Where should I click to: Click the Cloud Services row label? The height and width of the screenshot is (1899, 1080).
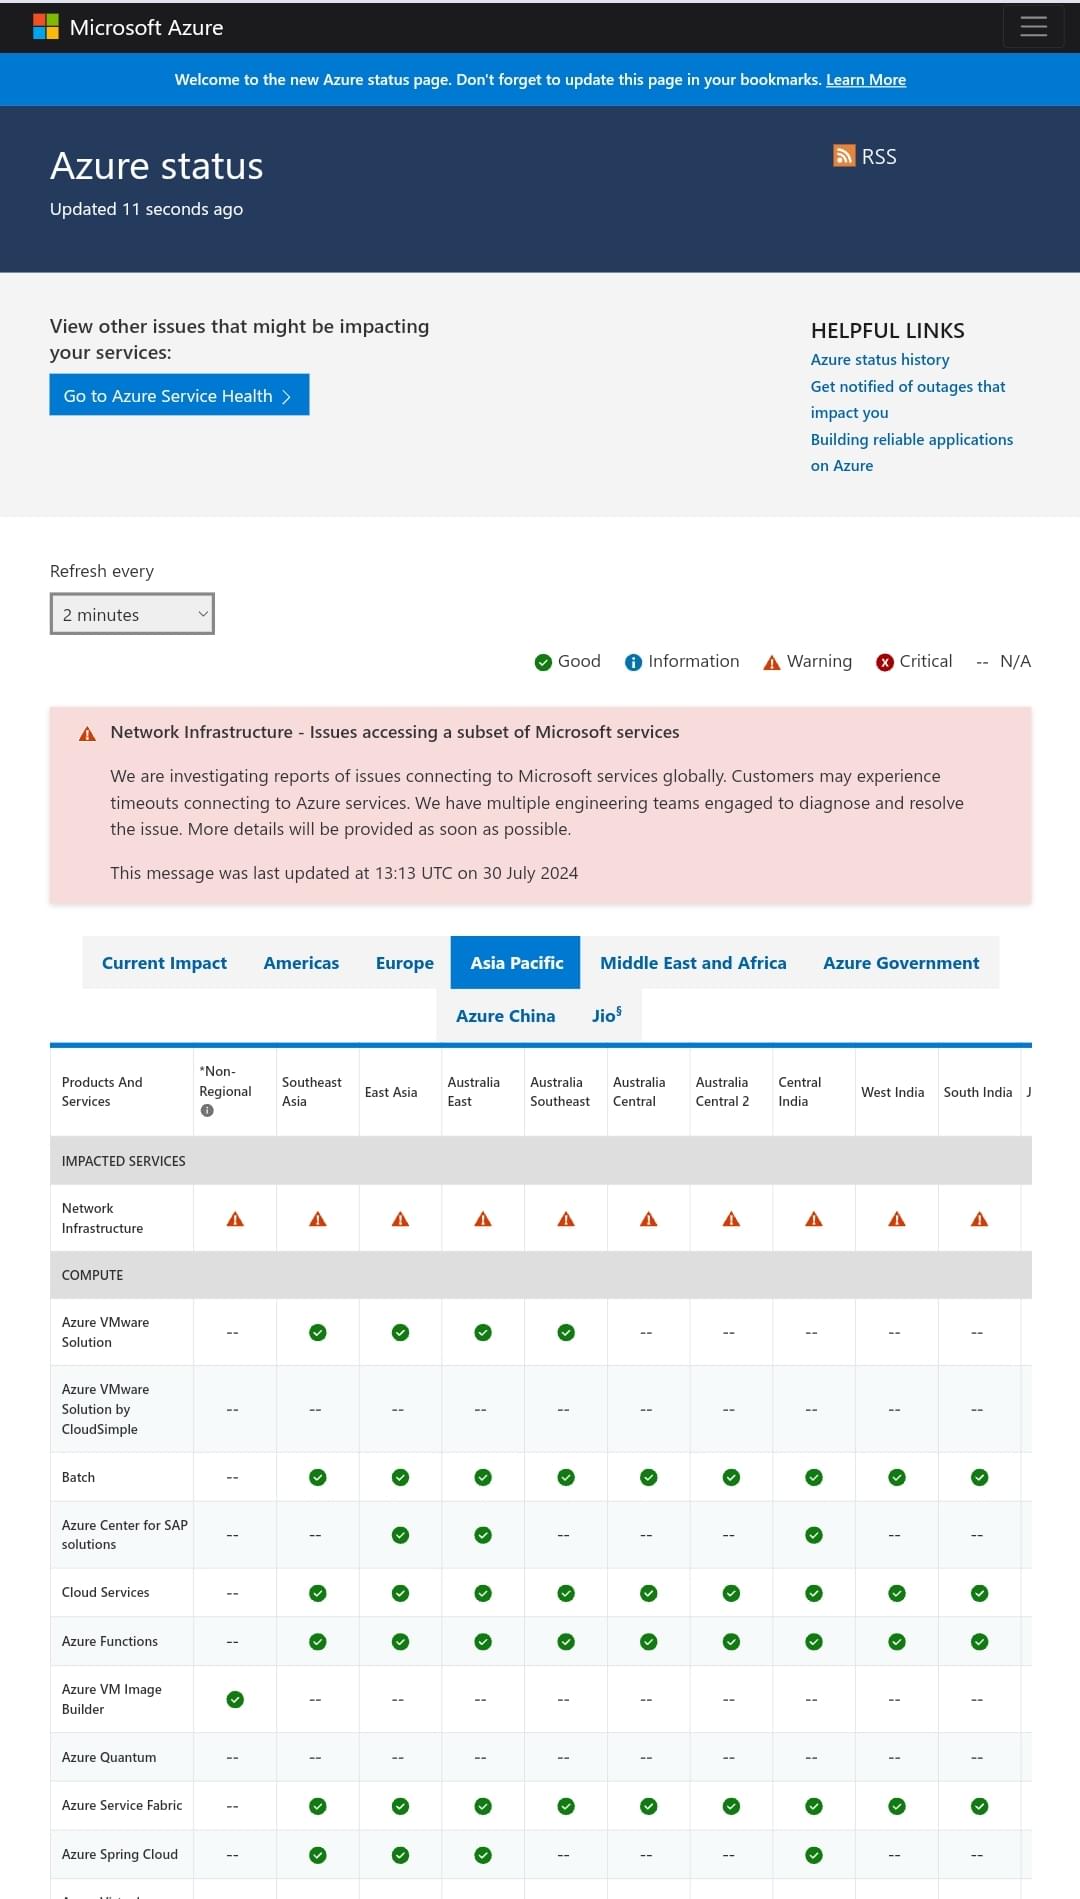tap(105, 1593)
